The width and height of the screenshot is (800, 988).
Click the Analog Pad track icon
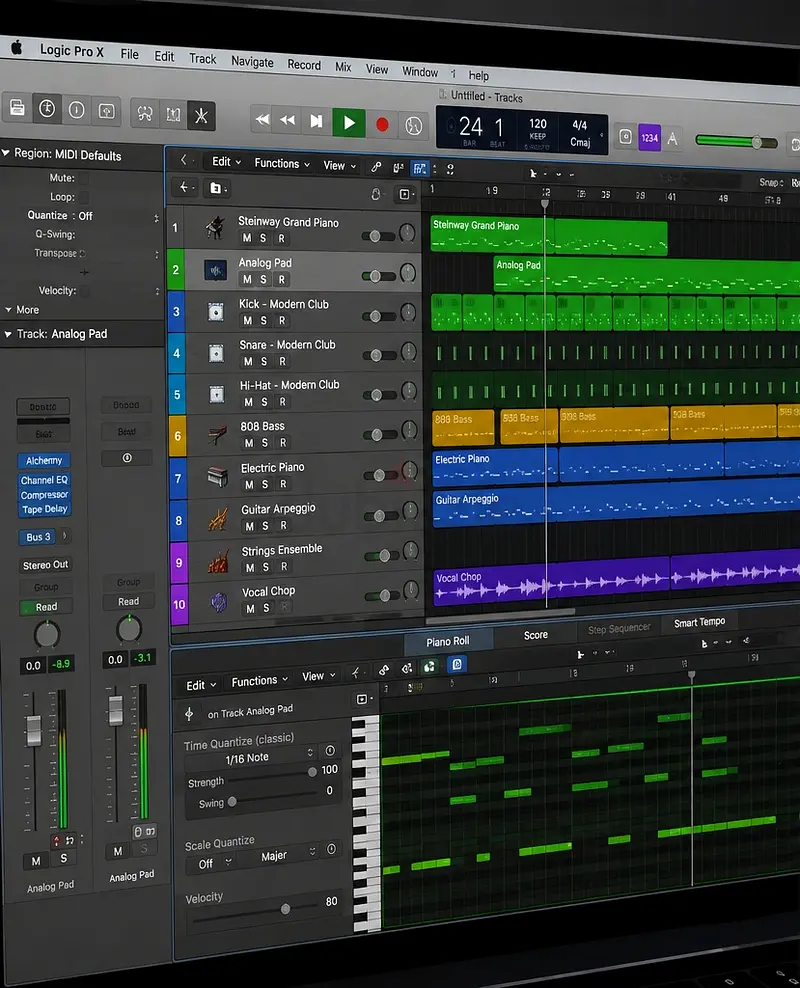[x=215, y=270]
